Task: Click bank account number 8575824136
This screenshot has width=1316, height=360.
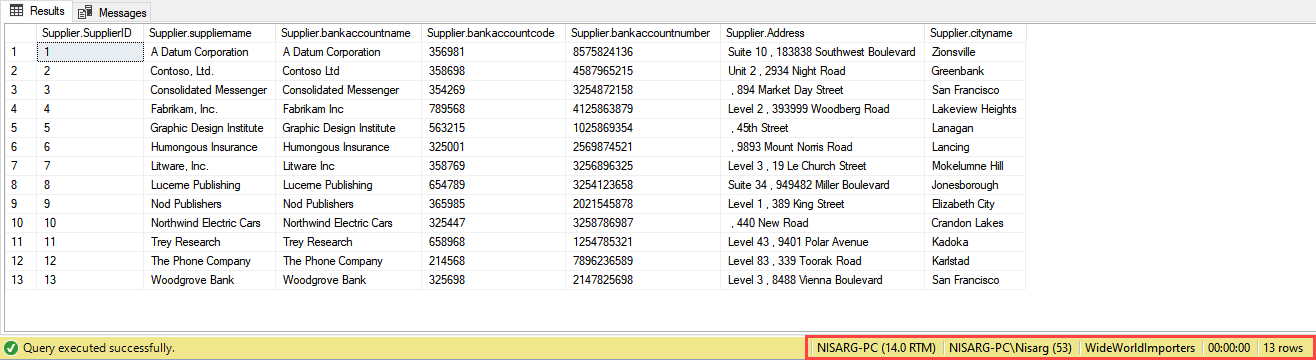Action: 643,52
